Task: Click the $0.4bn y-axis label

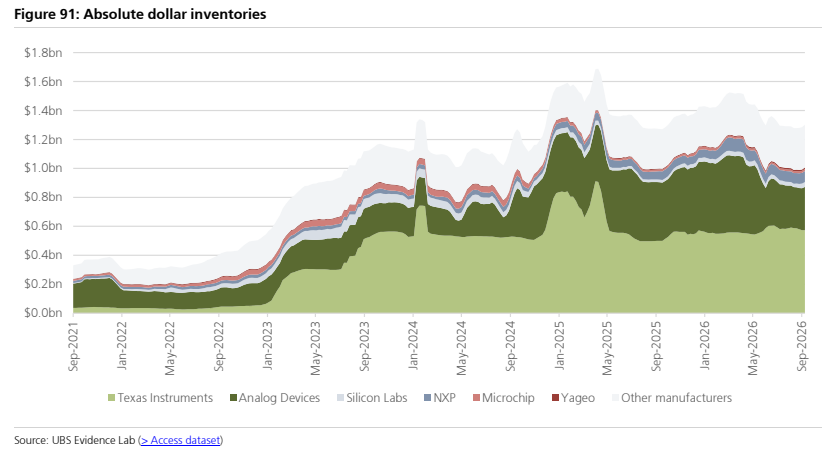Action: [43, 255]
